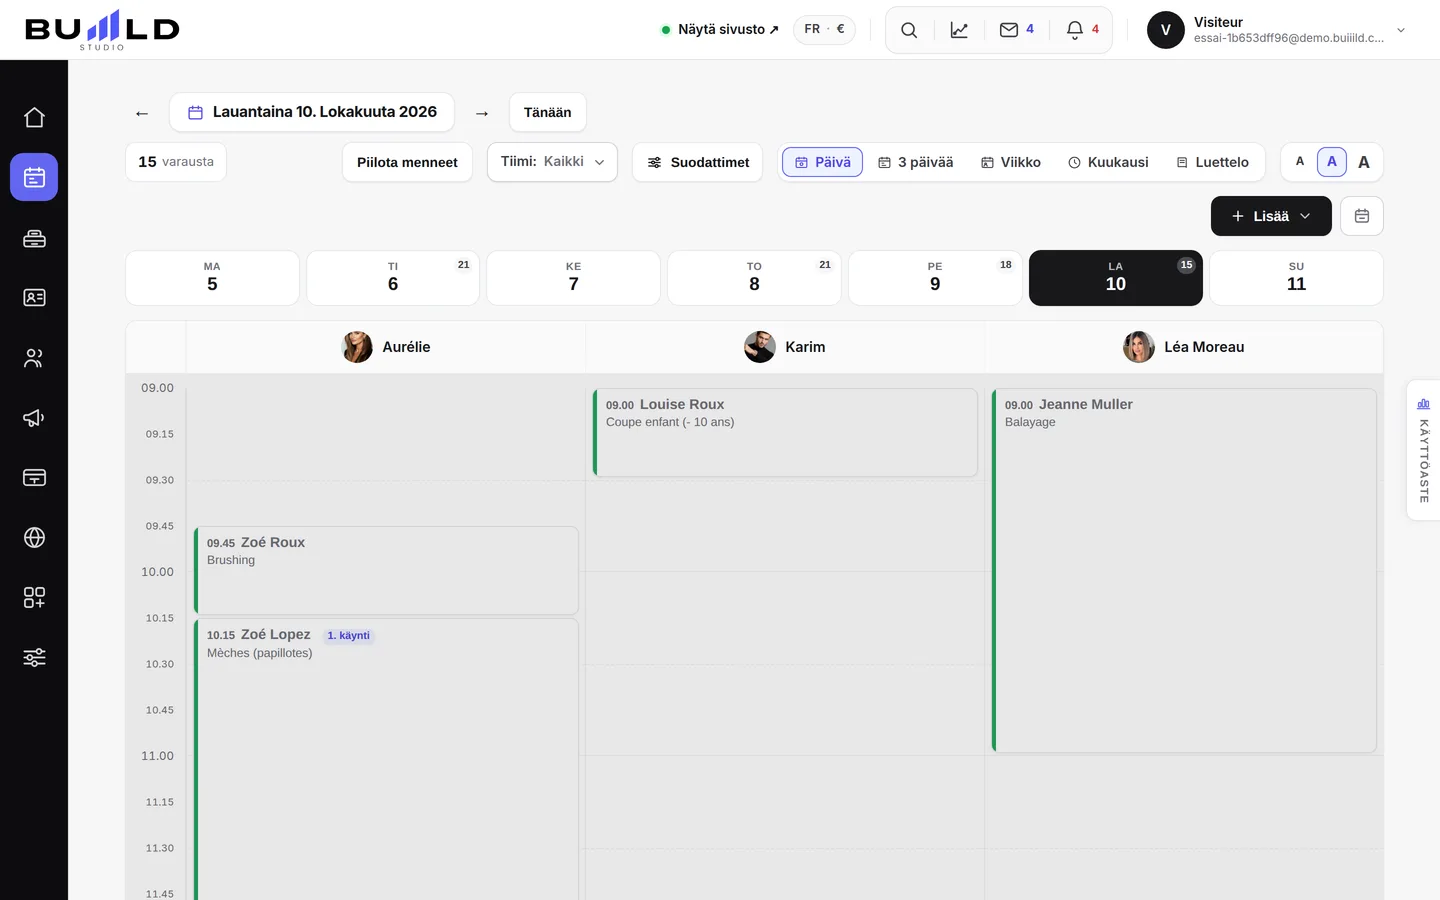
Task: Expand the Lisää add menu
Action: coord(1271,216)
